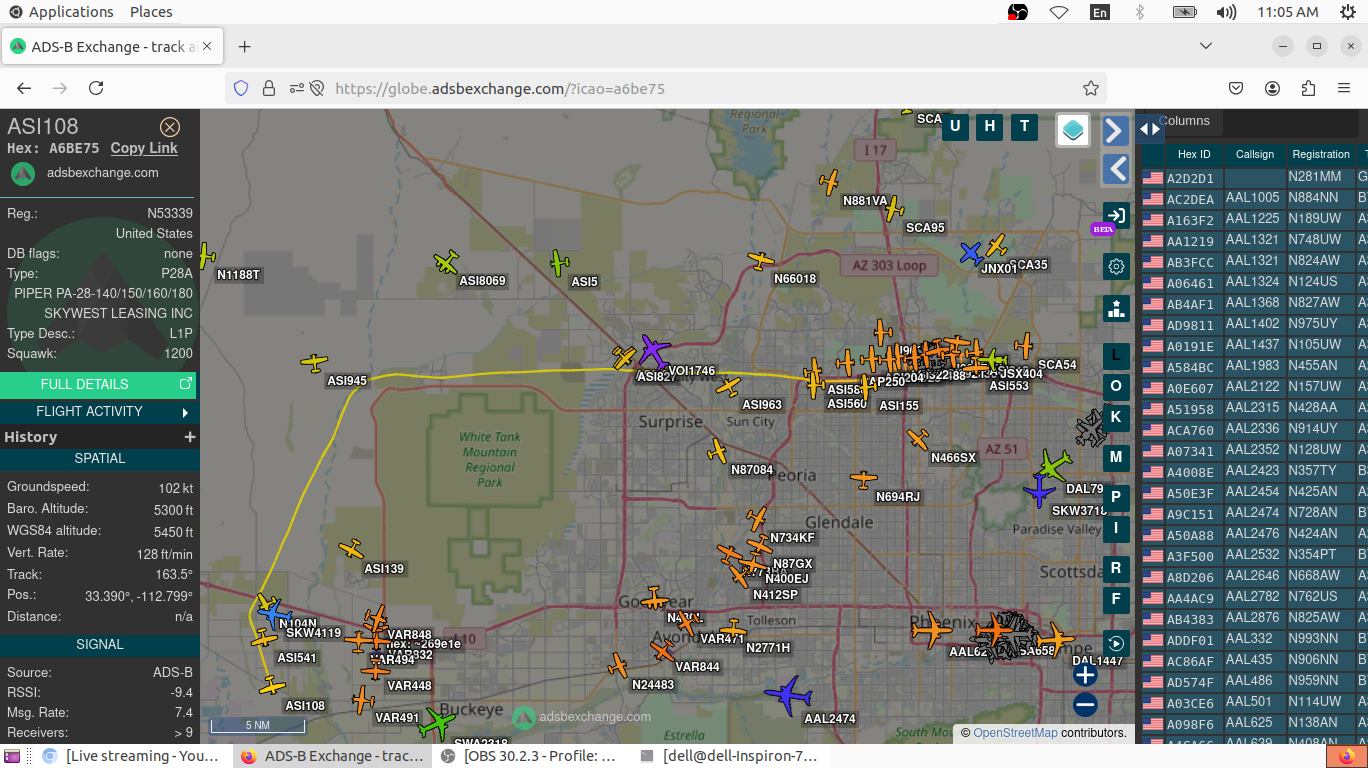1368x768 pixels.
Task: Select the N24483 plane icon
Action: click(x=618, y=666)
